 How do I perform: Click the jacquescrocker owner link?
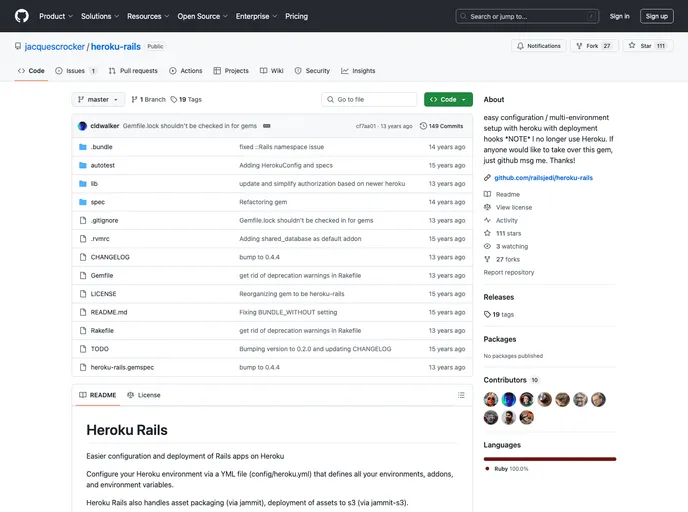click(x=54, y=47)
